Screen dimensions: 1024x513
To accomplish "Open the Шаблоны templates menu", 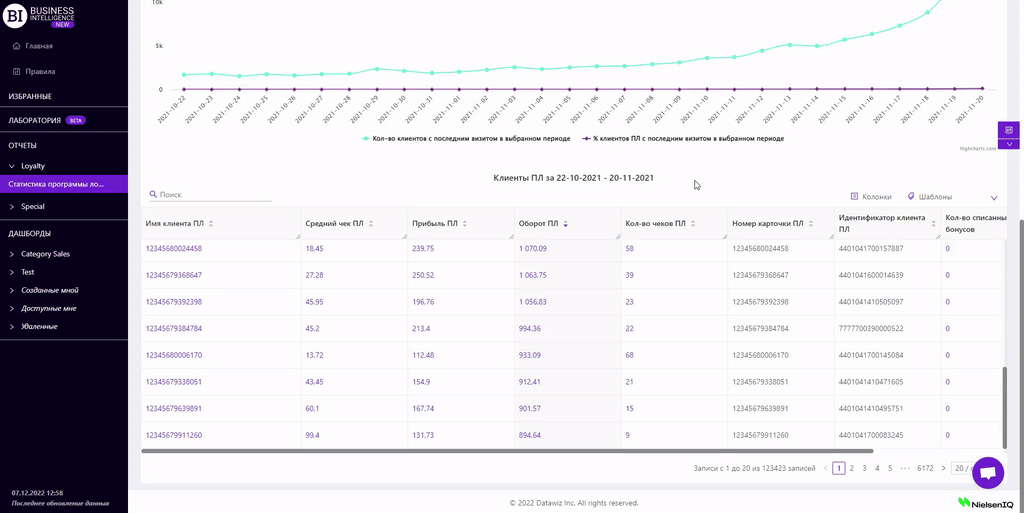I will [929, 197].
